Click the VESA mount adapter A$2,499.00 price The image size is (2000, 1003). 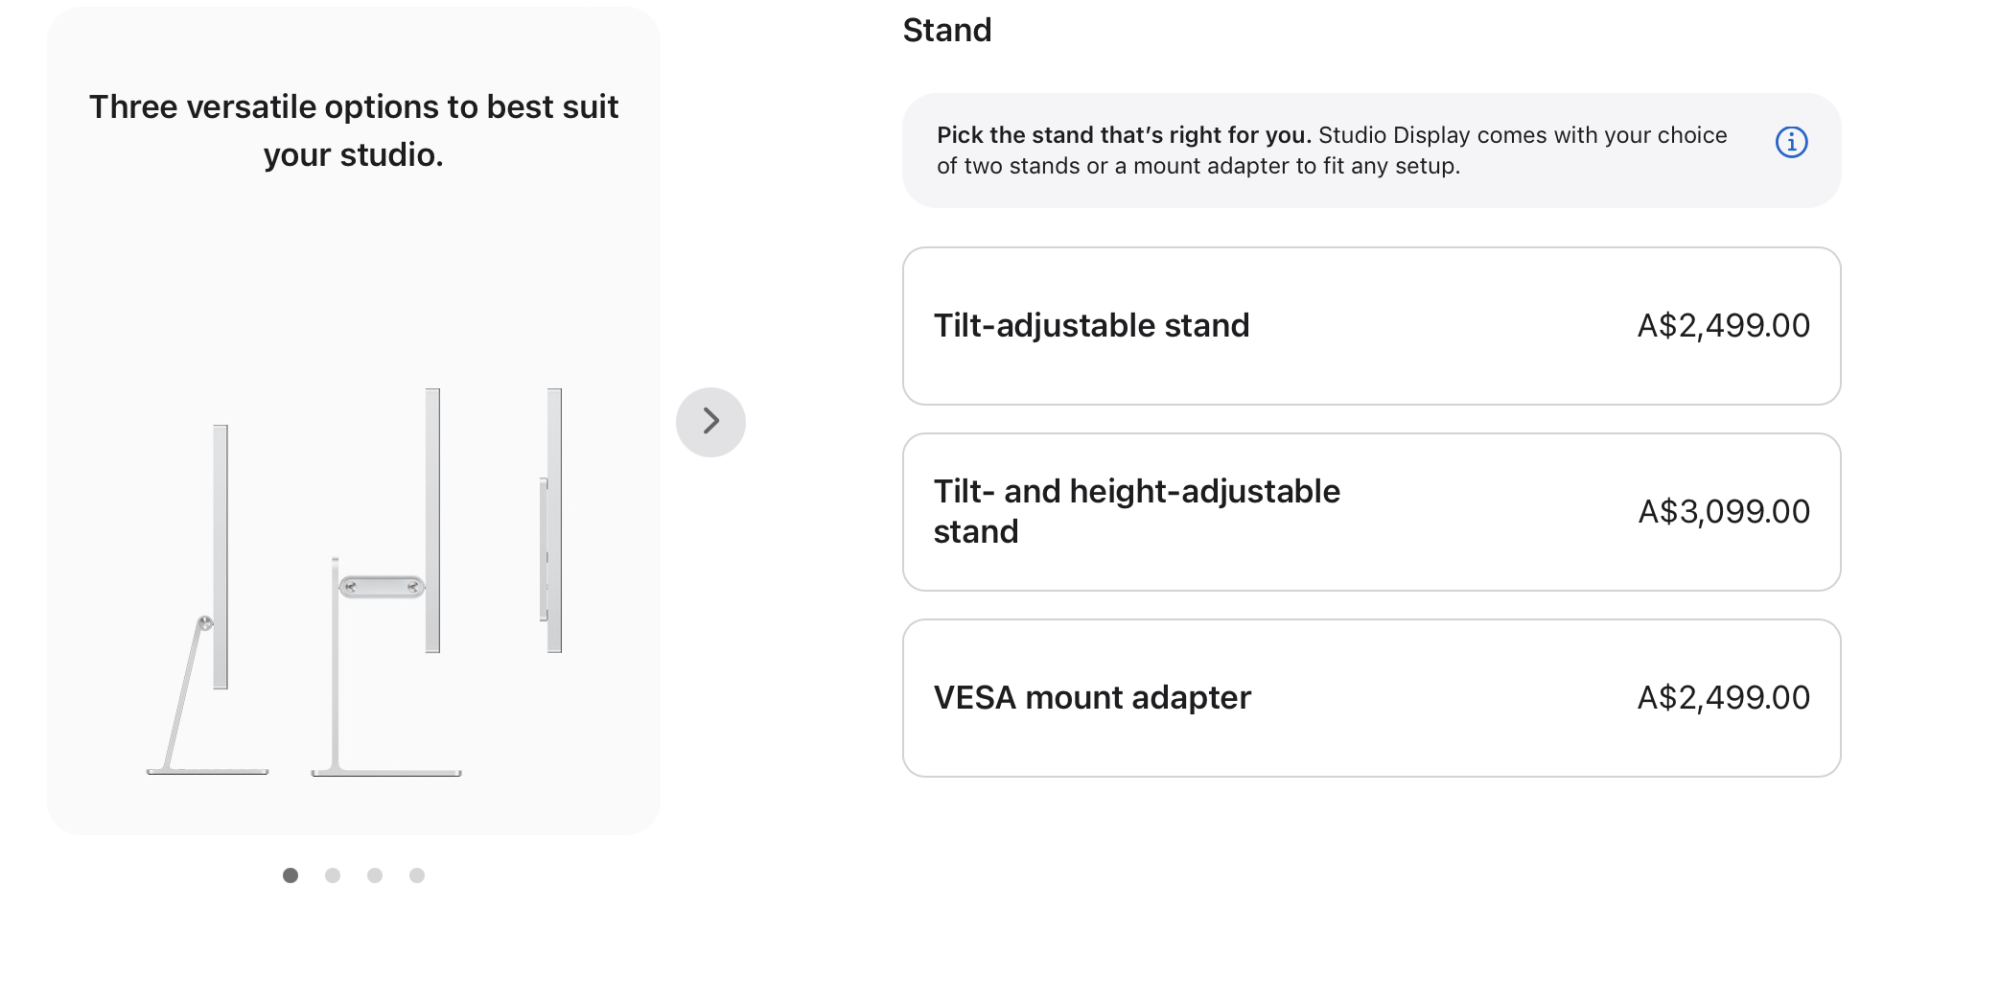(1723, 698)
